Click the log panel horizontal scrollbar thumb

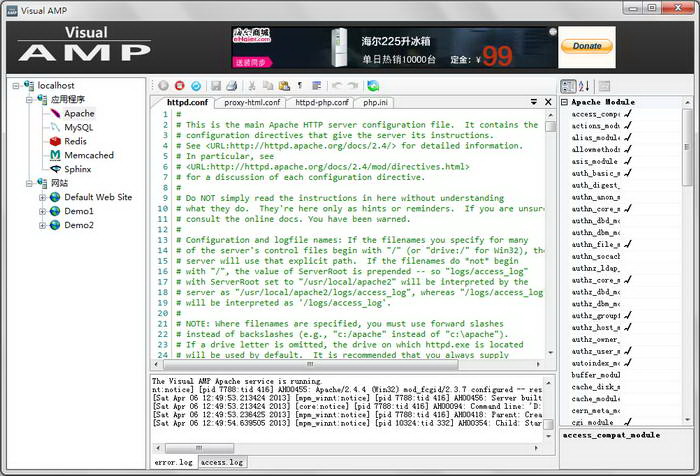tap(199, 447)
